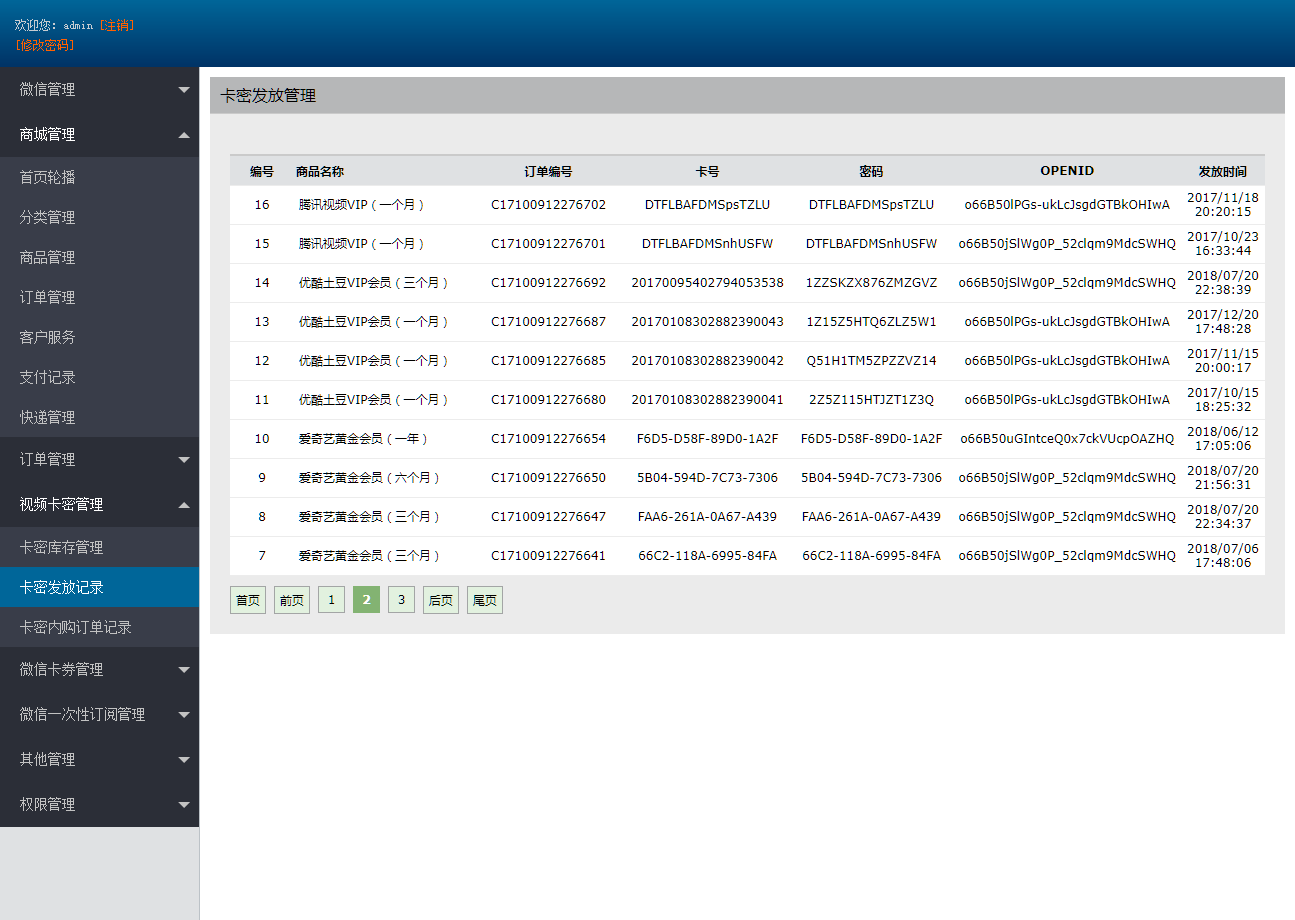The image size is (1295, 920).
Task: Go to 首页 first page button
Action: tap(248, 600)
